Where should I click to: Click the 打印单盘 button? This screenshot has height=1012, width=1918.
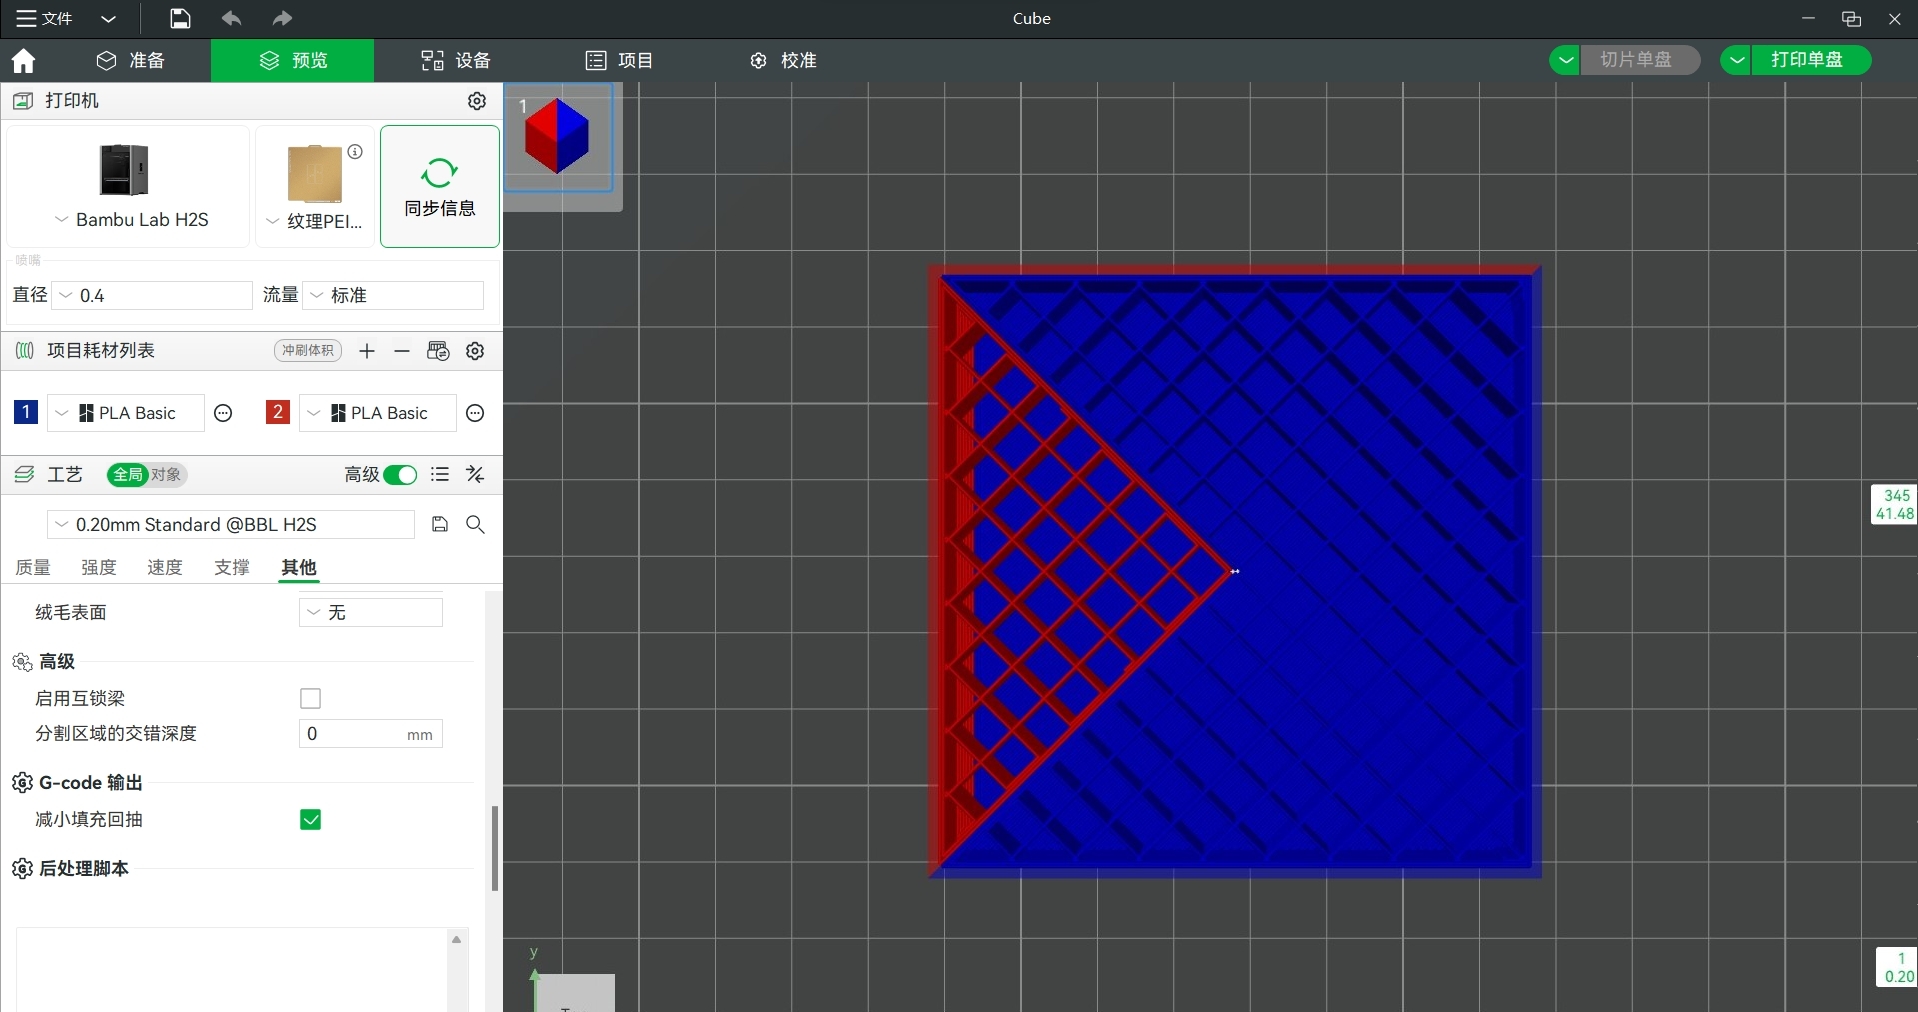click(x=1811, y=60)
